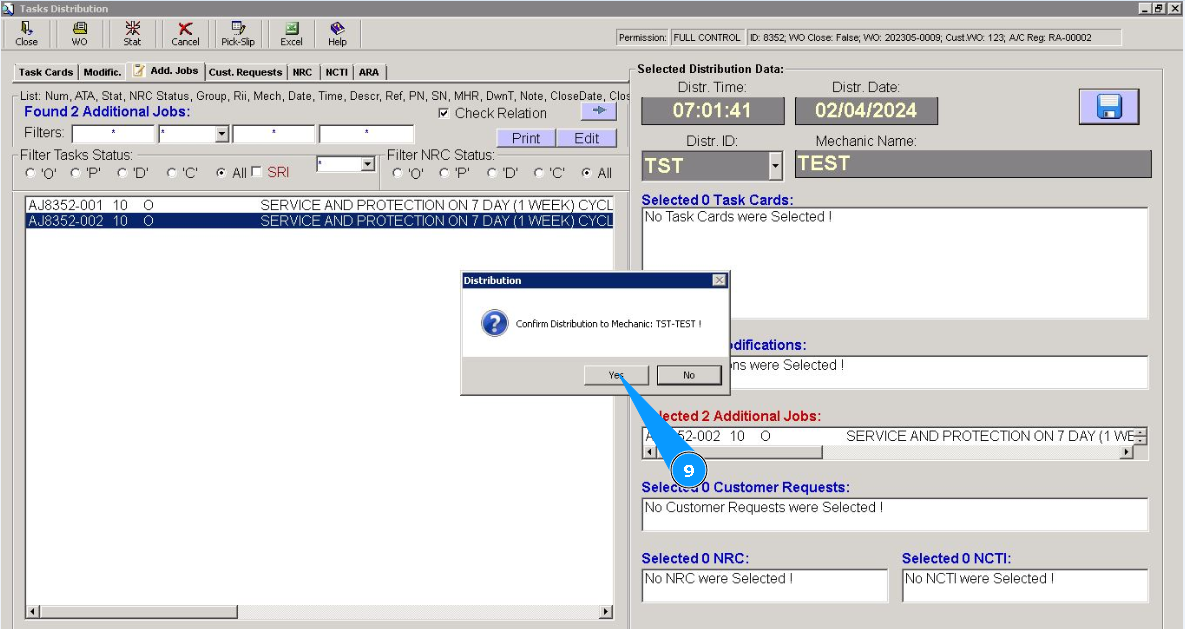
Task: Select the AJ8352-001 row in jobs list
Action: point(319,205)
